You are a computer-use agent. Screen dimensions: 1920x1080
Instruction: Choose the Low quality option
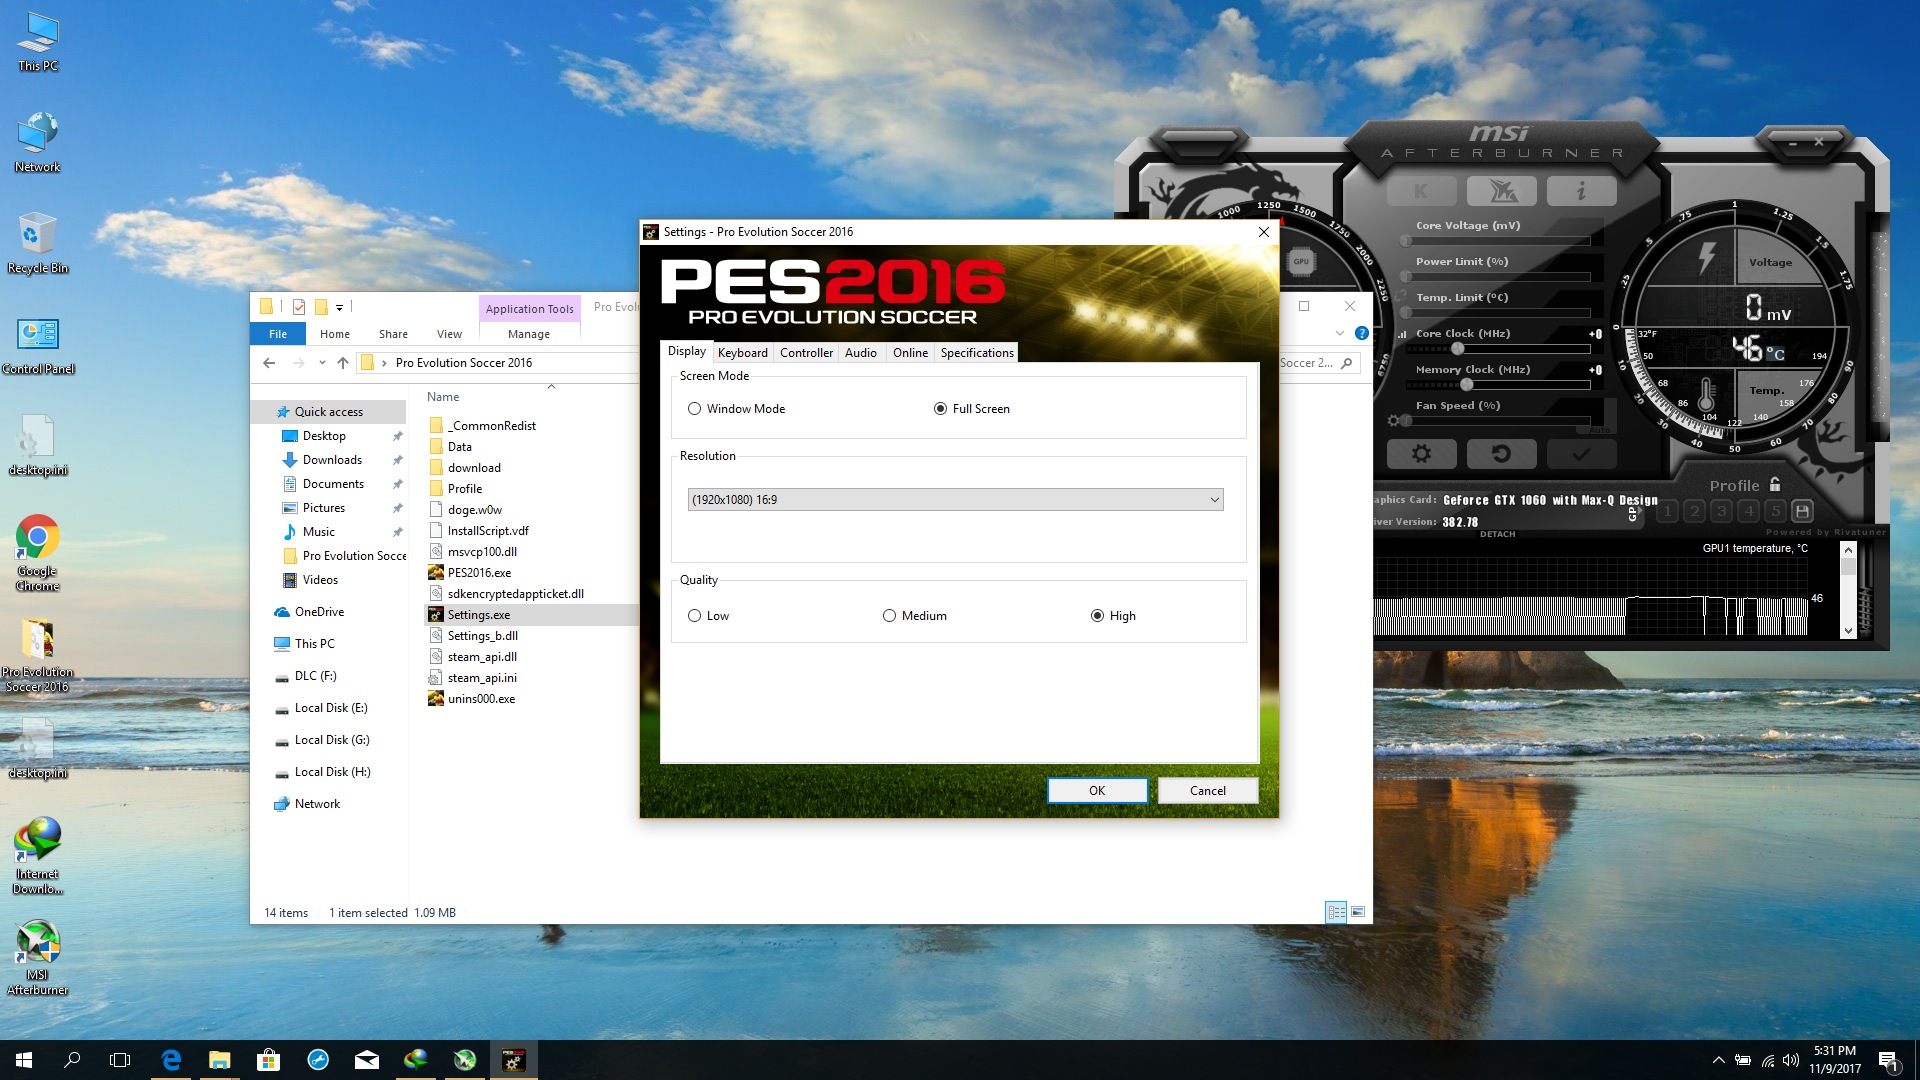694,615
